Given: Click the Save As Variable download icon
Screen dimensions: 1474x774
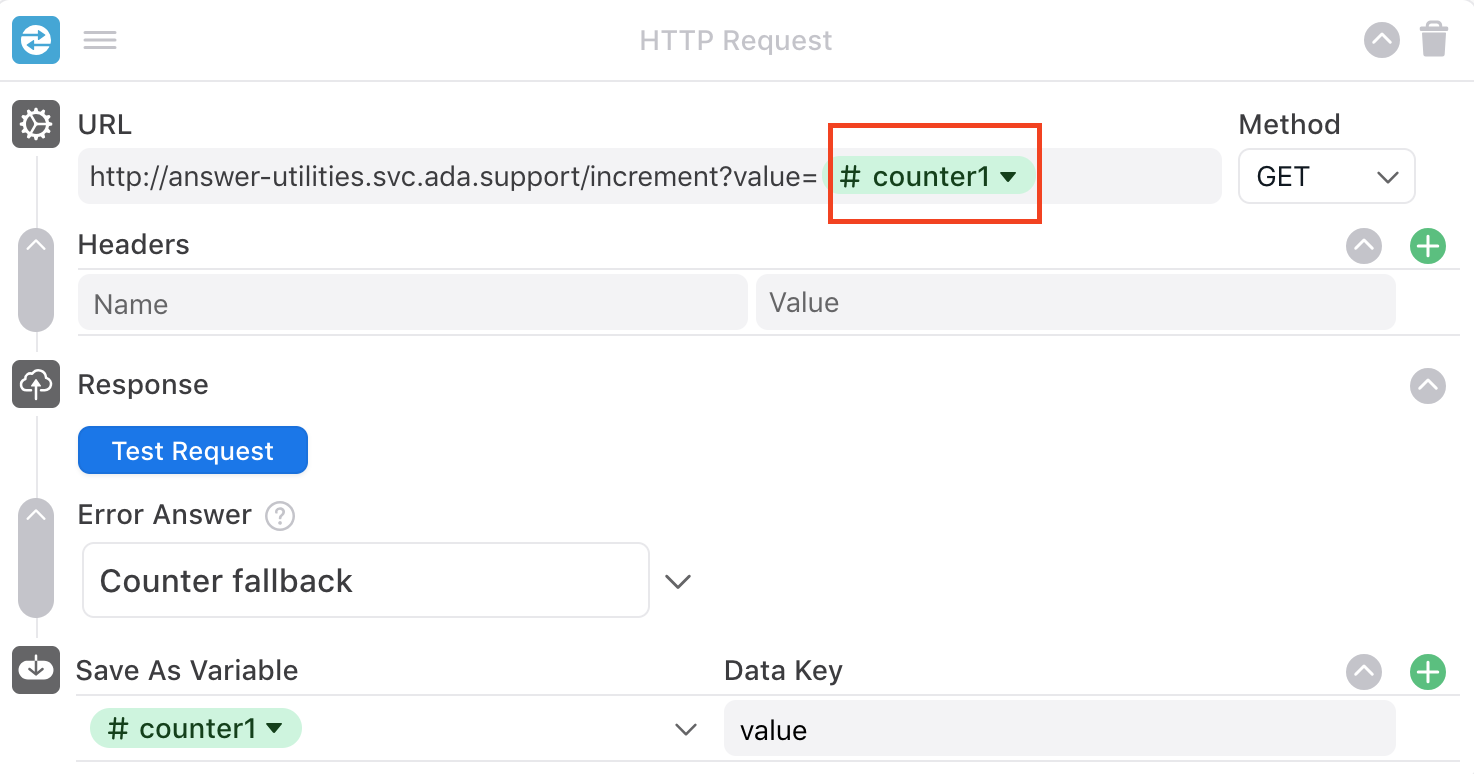Looking at the screenshot, I should 36,669.
